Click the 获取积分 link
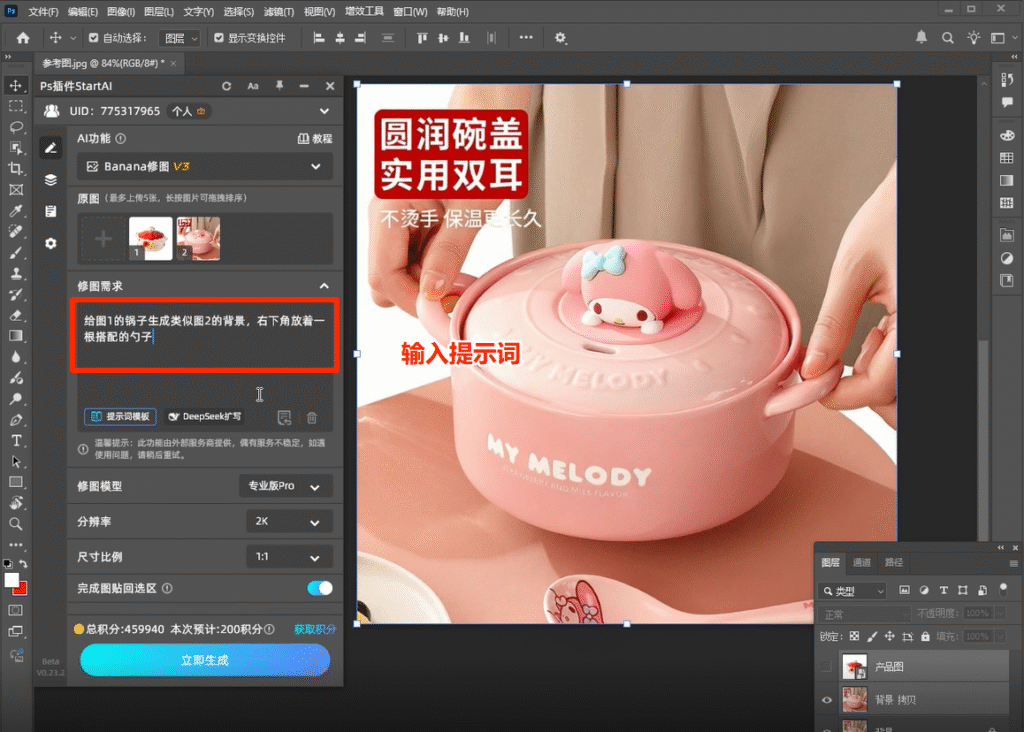 click(x=315, y=629)
